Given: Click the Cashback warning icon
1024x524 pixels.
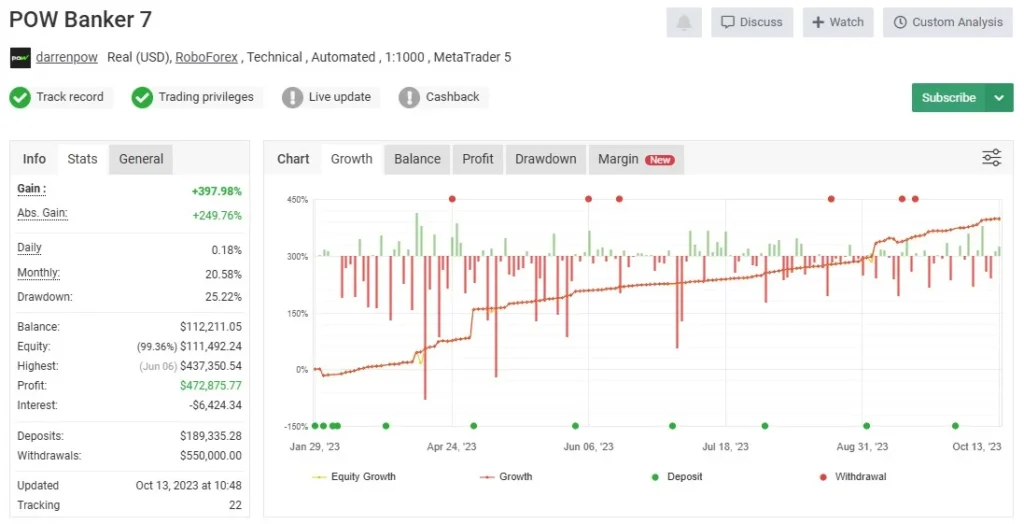Looking at the screenshot, I should coord(409,97).
